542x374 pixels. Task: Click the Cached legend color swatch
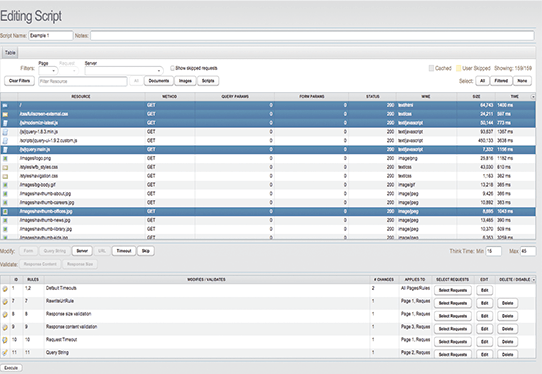pyautogui.click(x=431, y=68)
